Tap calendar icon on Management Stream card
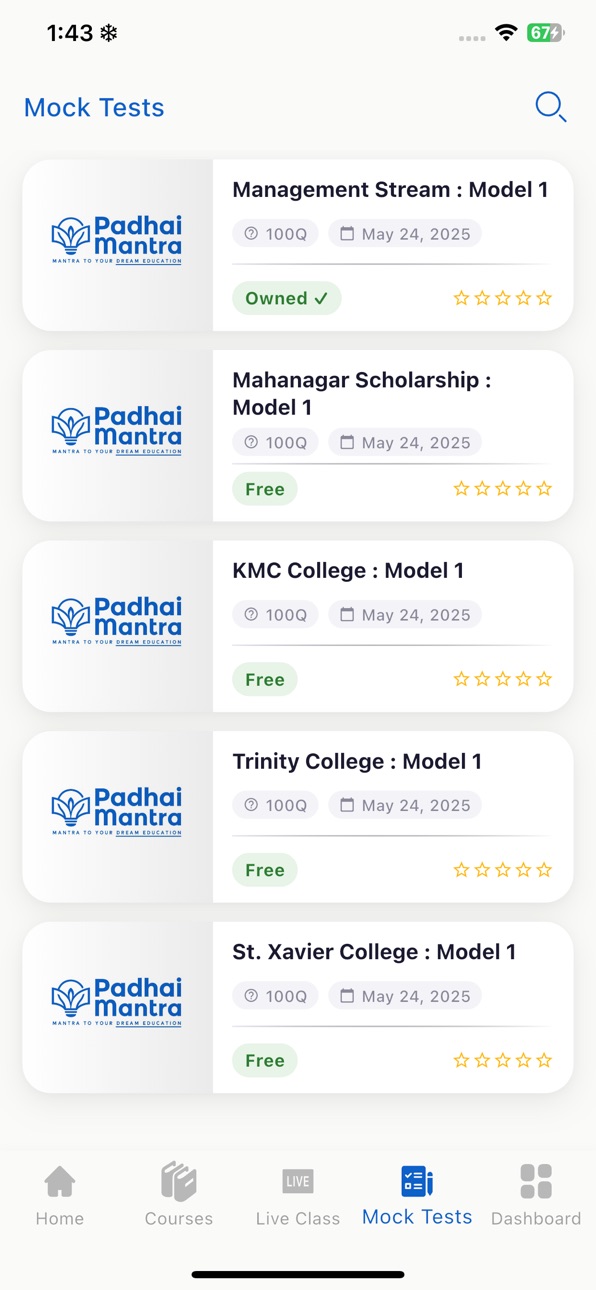This screenshot has width=596, height=1290. click(347, 234)
